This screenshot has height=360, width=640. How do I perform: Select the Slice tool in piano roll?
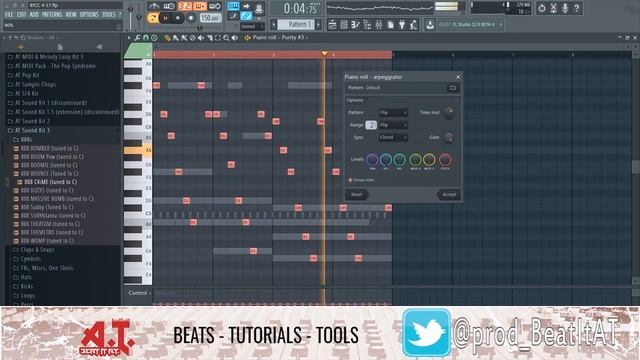click(209, 38)
